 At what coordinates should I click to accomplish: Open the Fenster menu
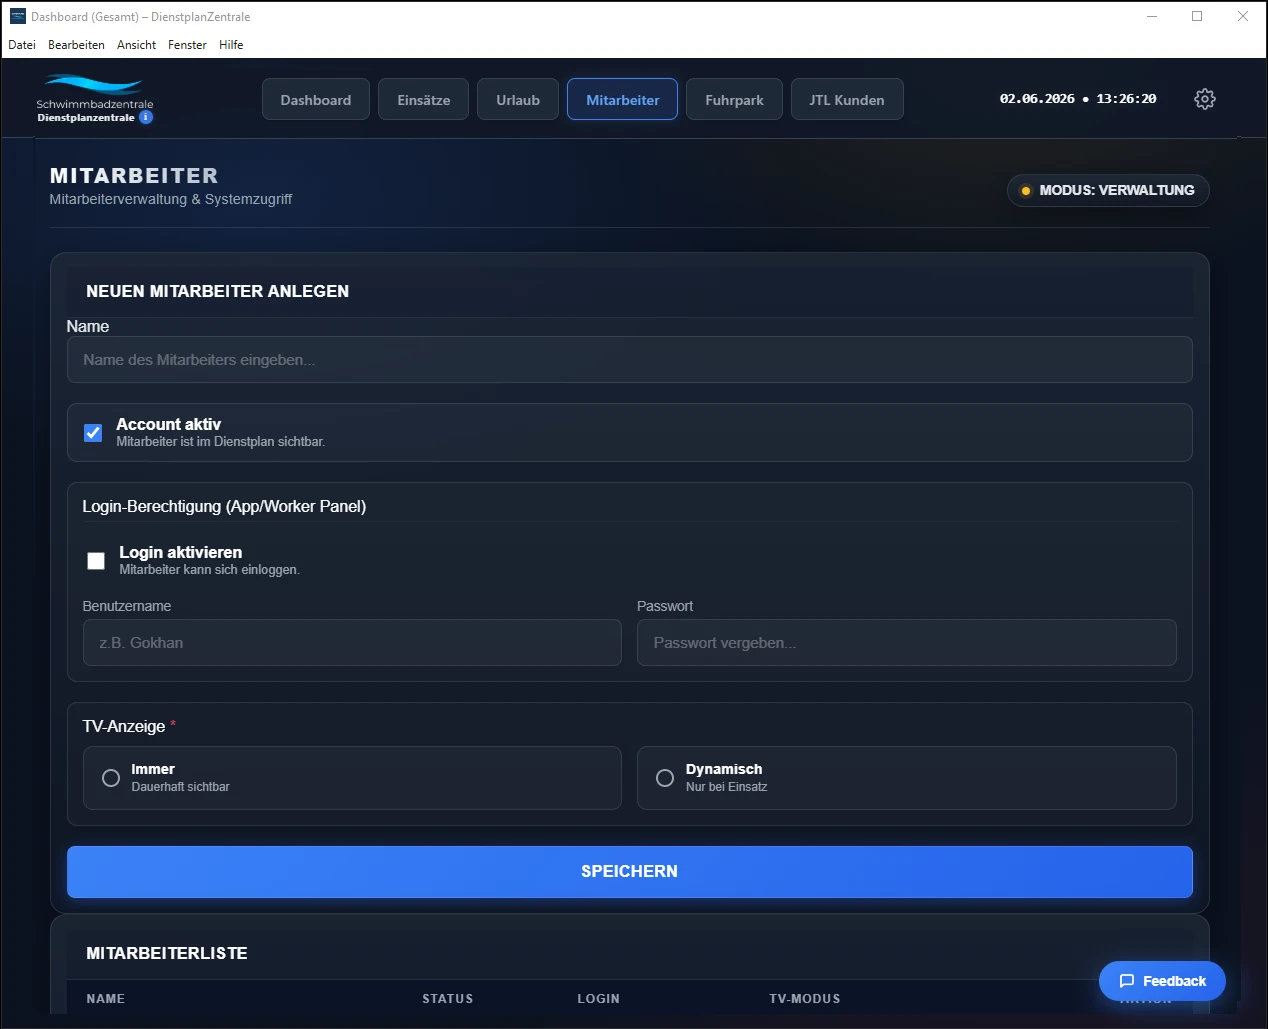pyautogui.click(x=187, y=45)
